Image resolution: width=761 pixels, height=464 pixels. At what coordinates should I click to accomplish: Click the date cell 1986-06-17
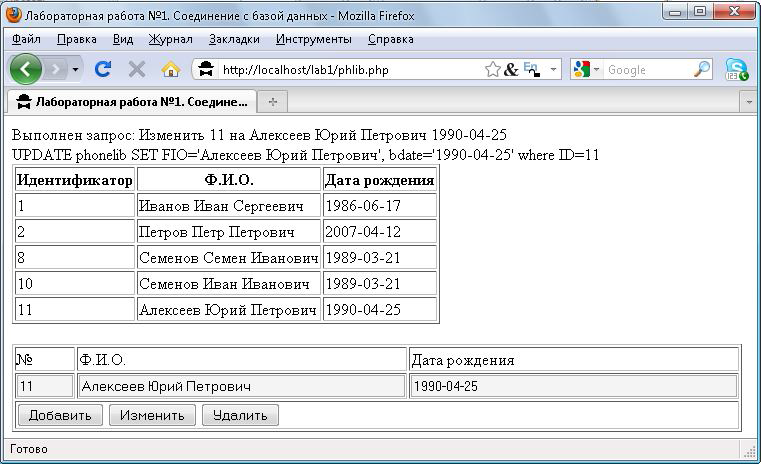[x=380, y=206]
